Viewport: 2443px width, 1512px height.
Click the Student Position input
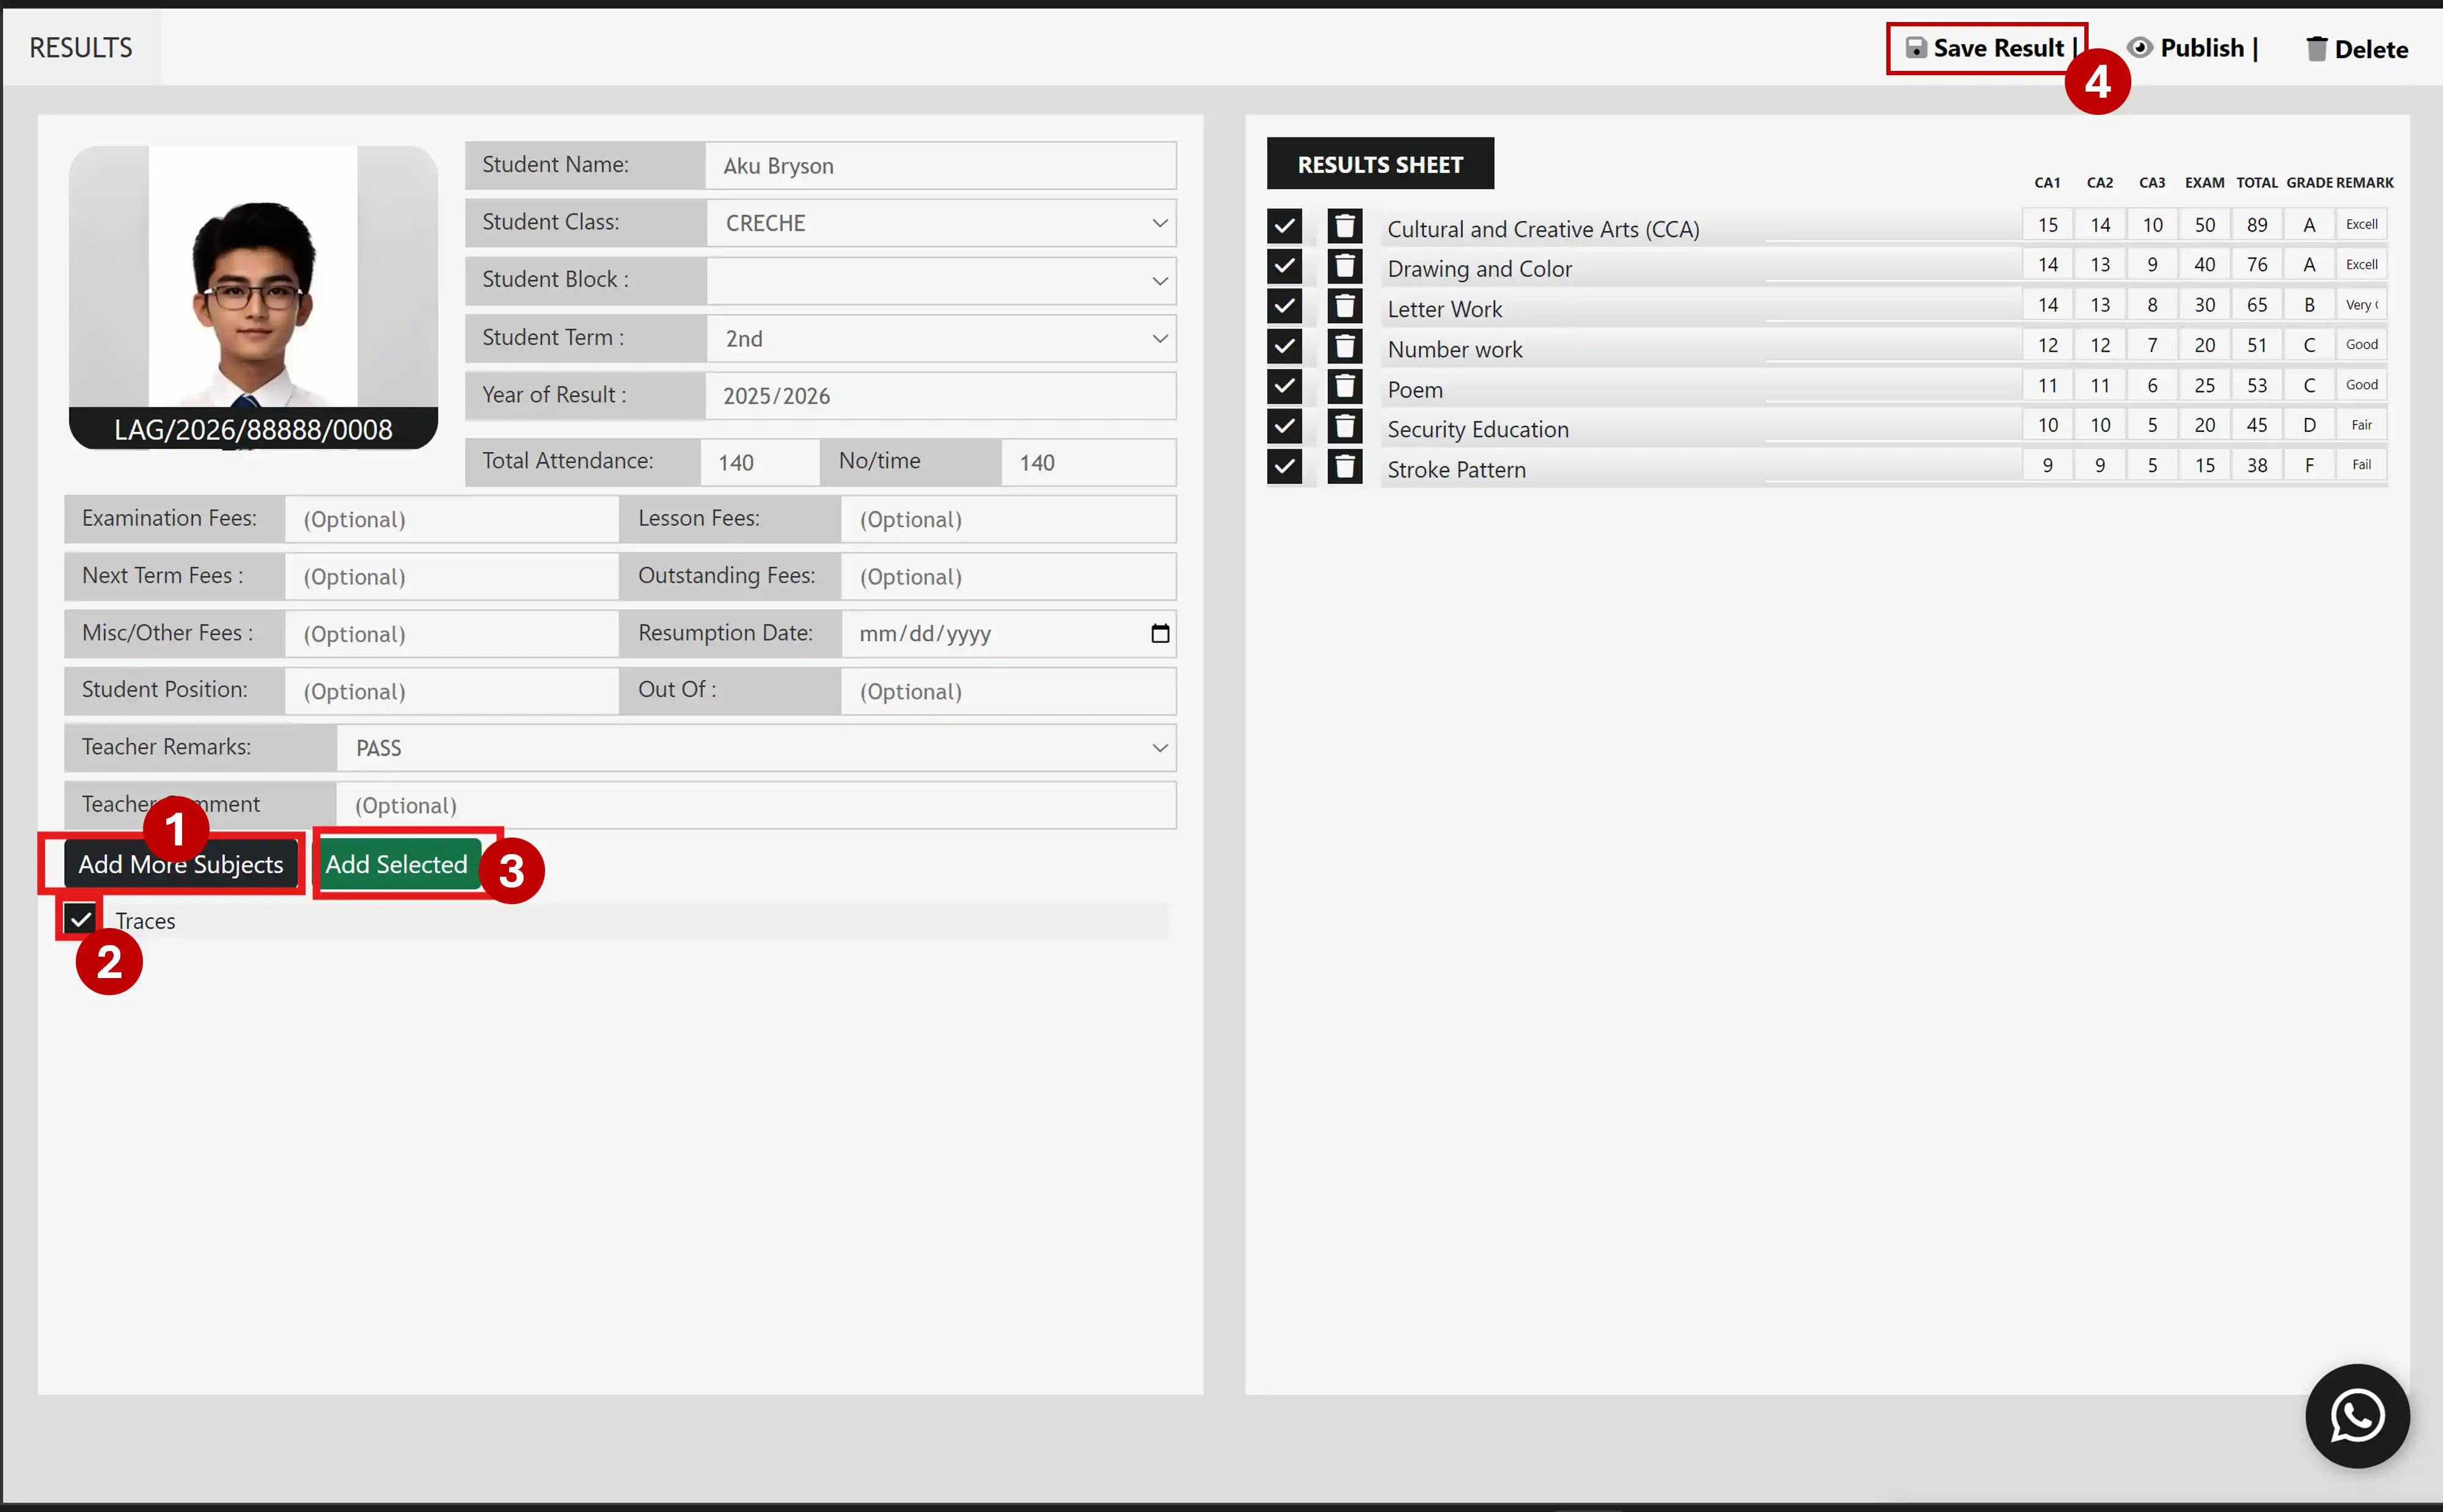(452, 691)
